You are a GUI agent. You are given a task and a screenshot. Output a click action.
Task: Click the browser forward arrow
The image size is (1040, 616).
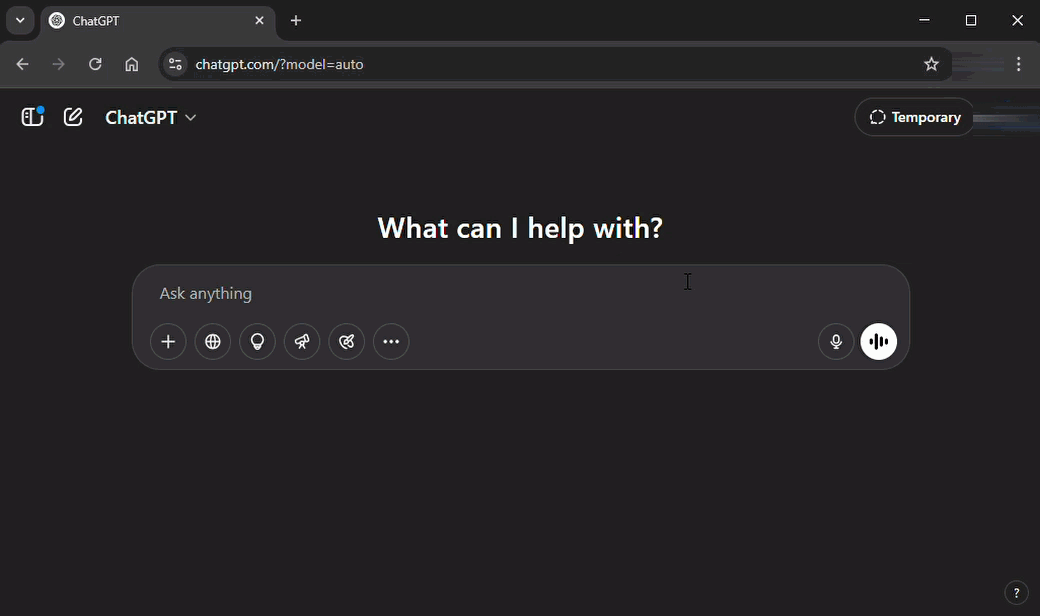pos(58,64)
